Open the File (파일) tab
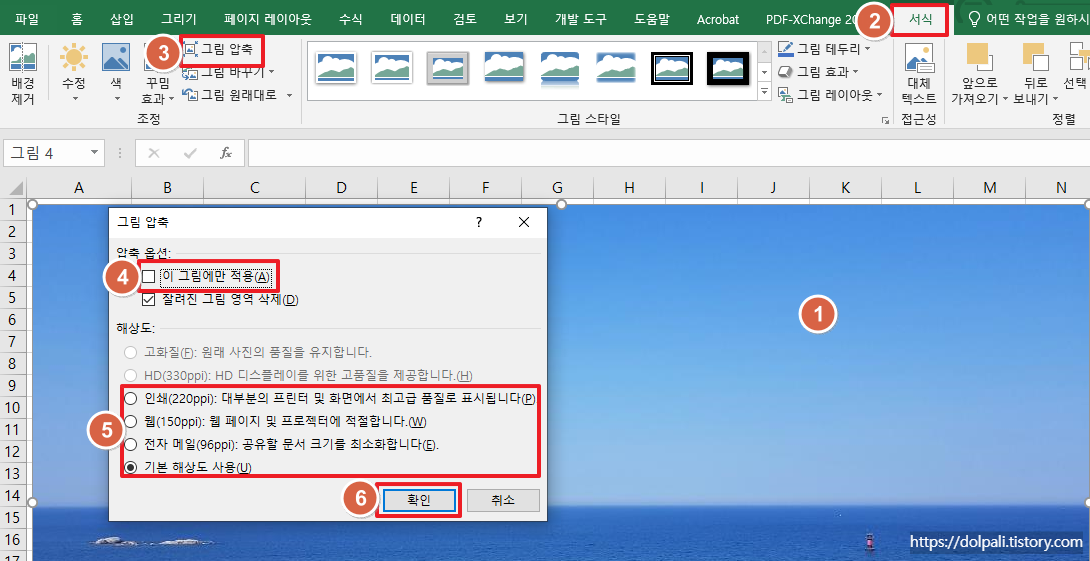Image resolution: width=1090 pixels, height=561 pixels. click(x=26, y=19)
